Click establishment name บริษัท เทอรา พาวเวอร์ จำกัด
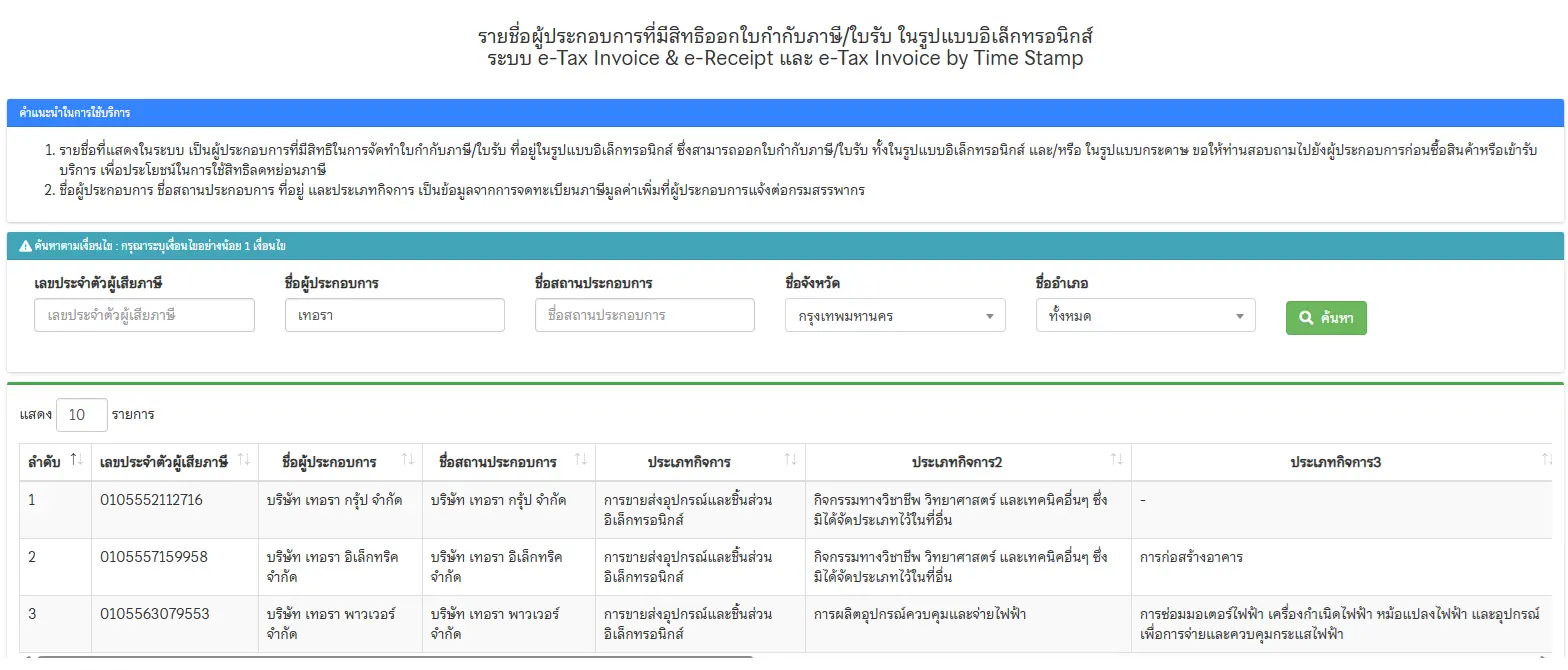This screenshot has height=670, width=1568. pyautogui.click(x=495, y=623)
